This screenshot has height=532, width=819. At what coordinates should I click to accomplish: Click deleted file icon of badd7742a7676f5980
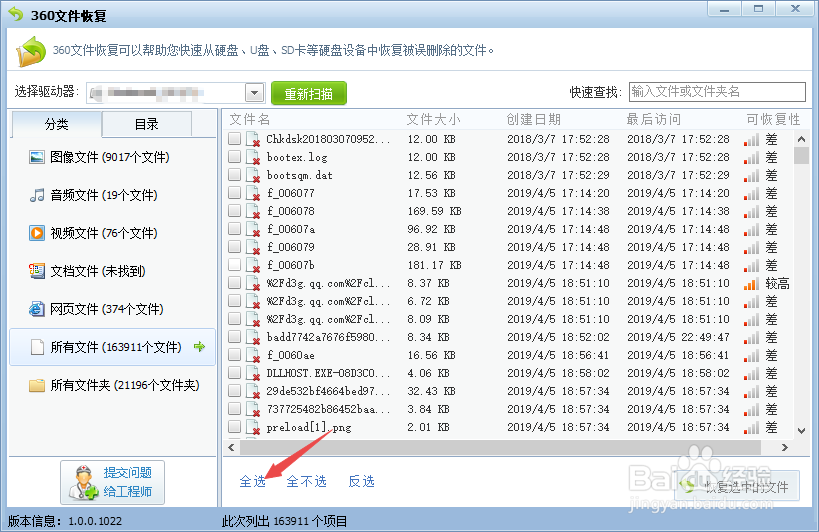click(253, 337)
